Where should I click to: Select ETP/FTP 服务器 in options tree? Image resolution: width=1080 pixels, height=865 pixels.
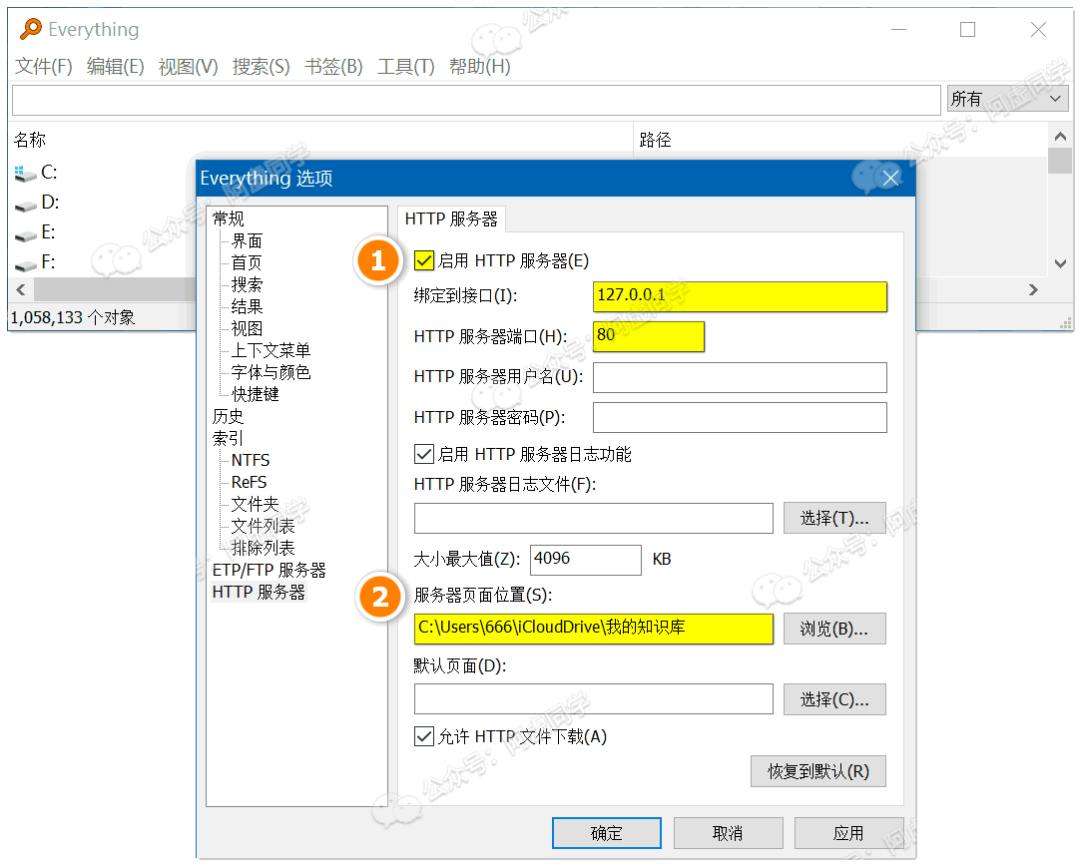click(x=269, y=570)
